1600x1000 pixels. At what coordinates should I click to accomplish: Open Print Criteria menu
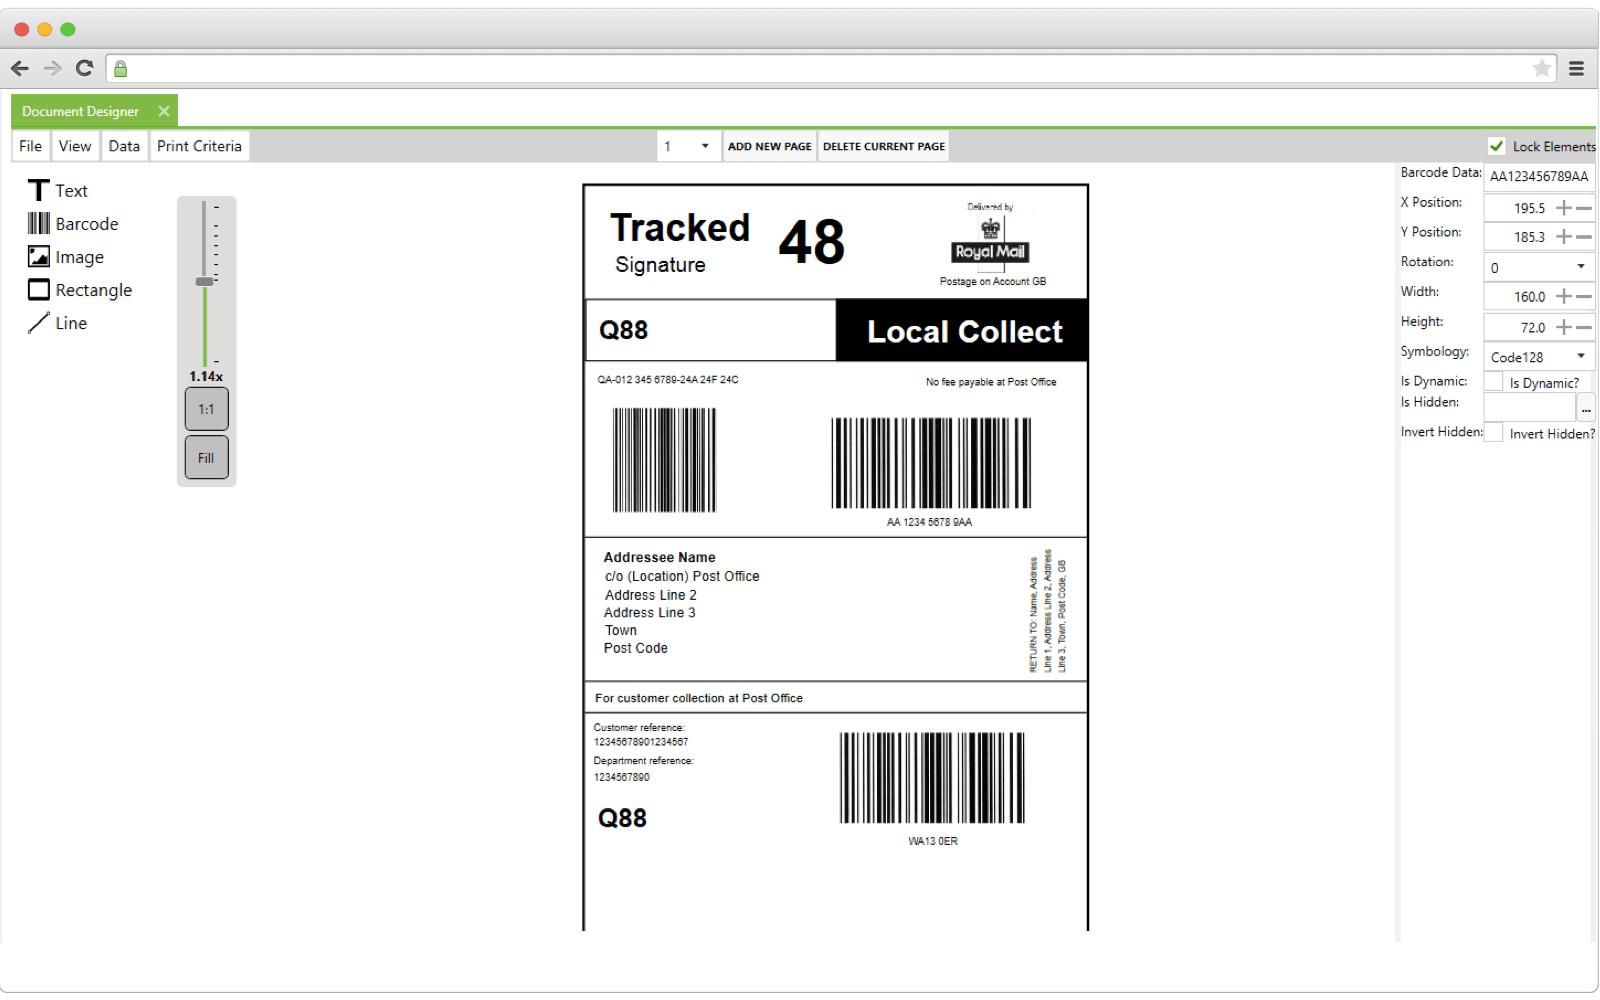pyautogui.click(x=199, y=146)
